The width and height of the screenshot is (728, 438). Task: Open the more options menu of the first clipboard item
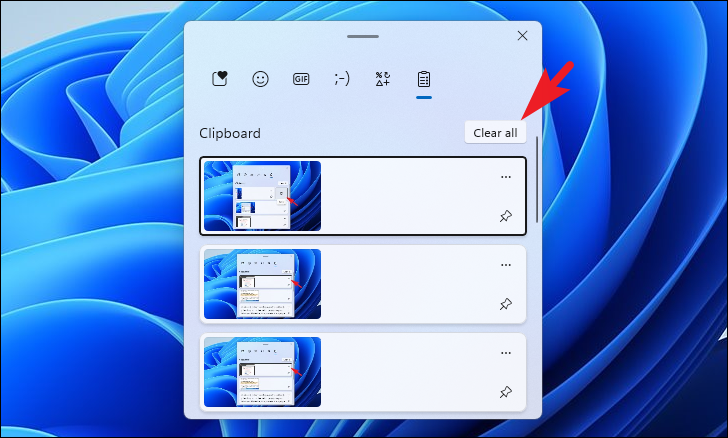[506, 177]
